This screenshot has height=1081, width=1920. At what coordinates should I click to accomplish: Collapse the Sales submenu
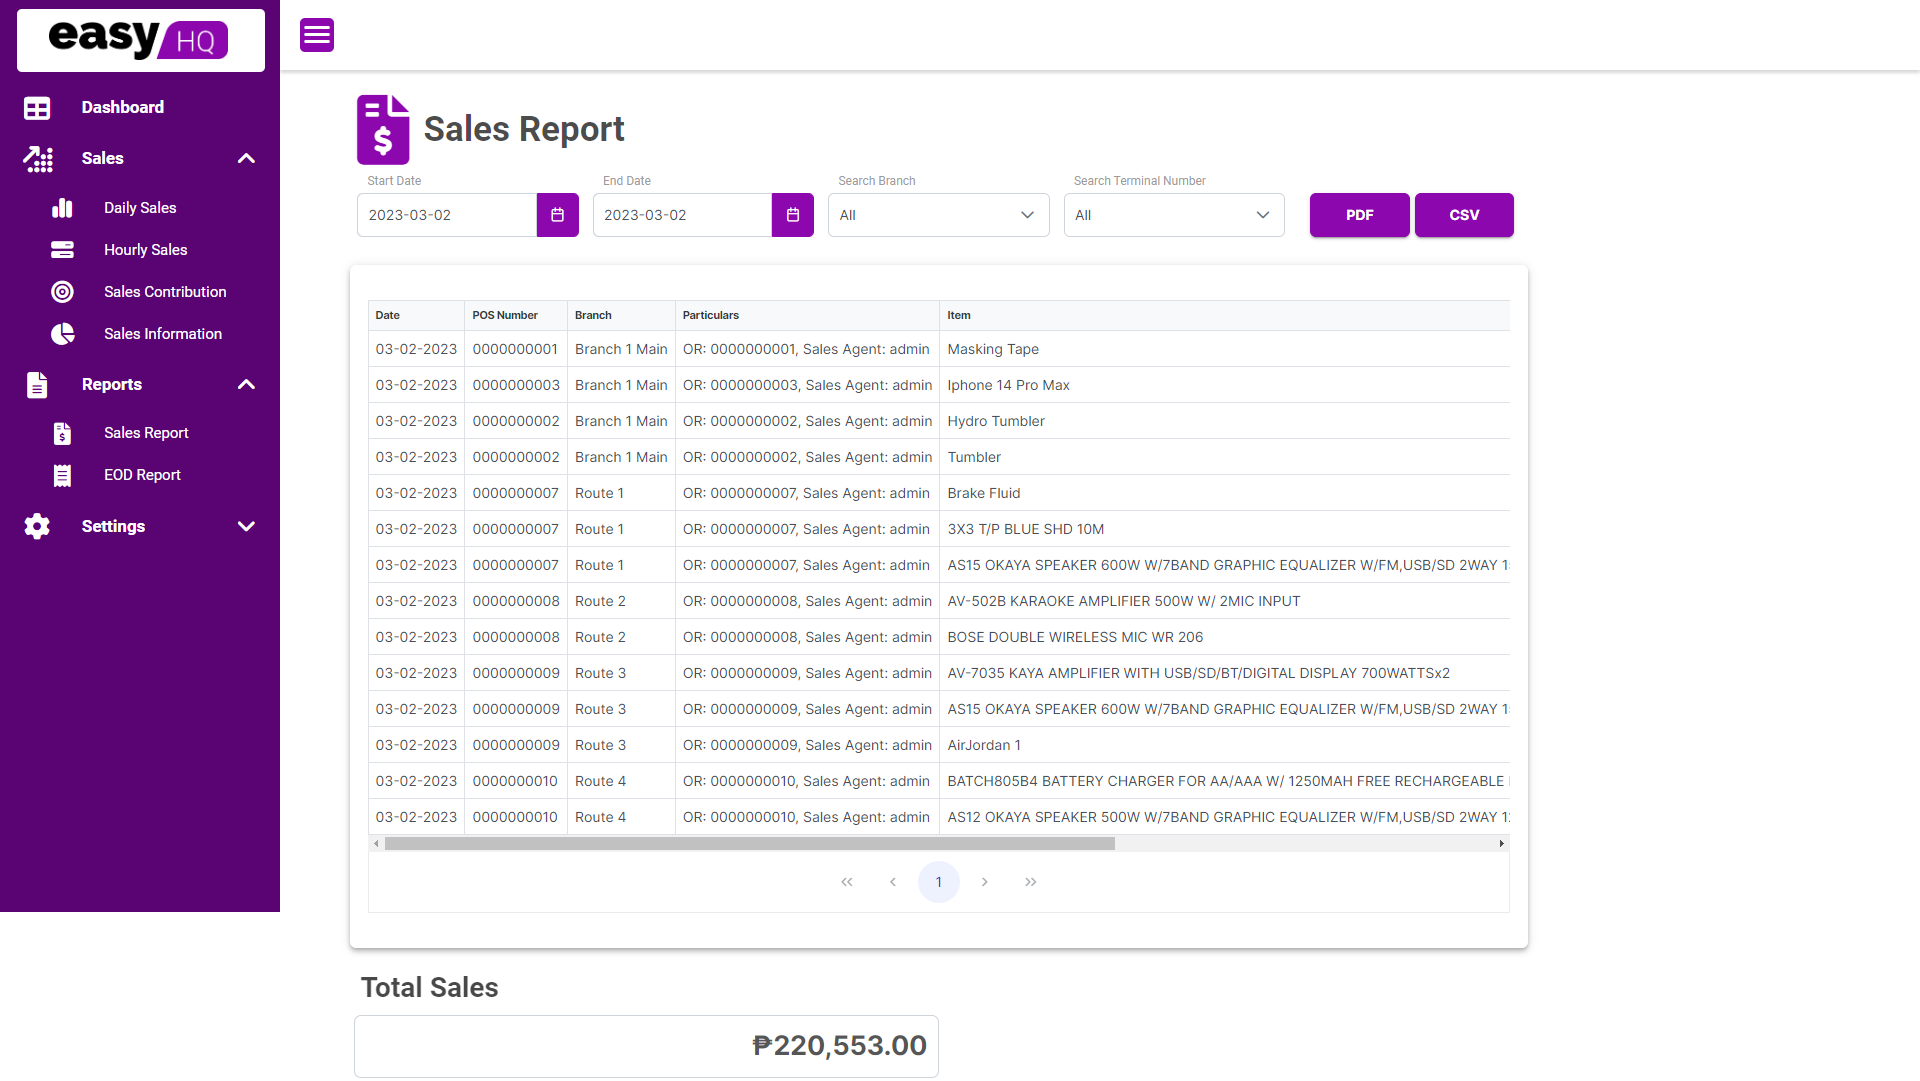pyautogui.click(x=245, y=158)
